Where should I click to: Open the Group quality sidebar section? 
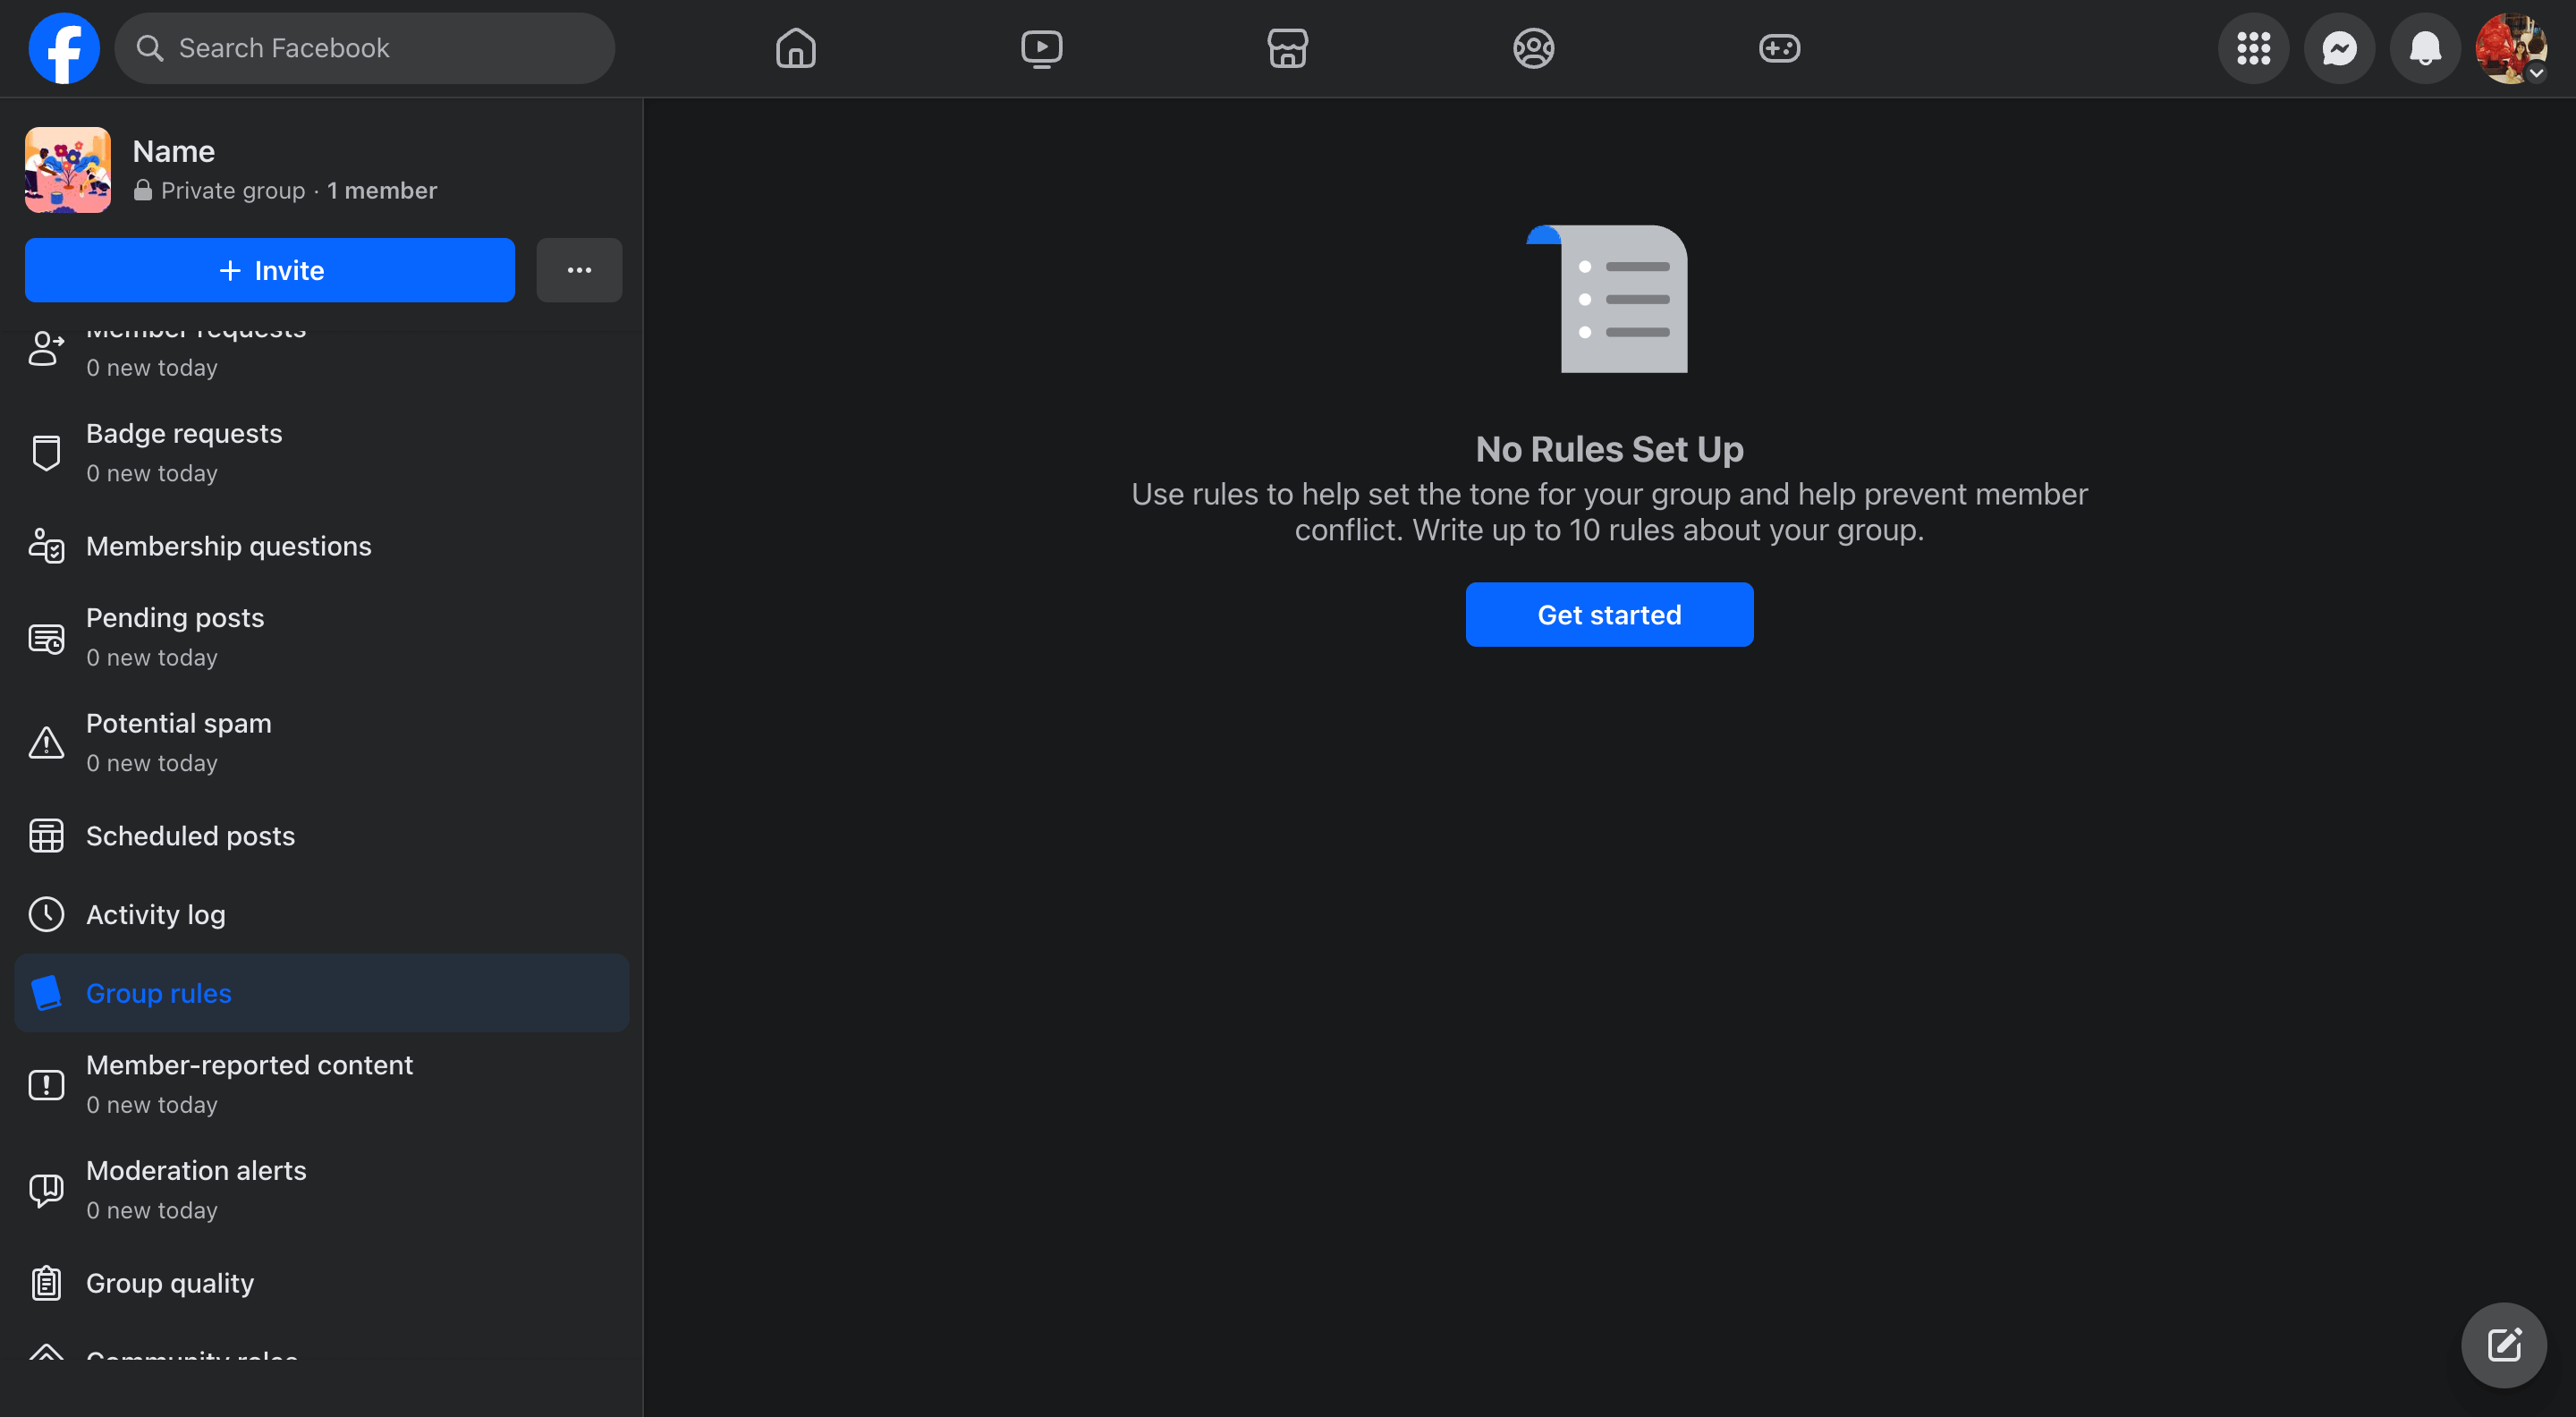coord(169,1283)
